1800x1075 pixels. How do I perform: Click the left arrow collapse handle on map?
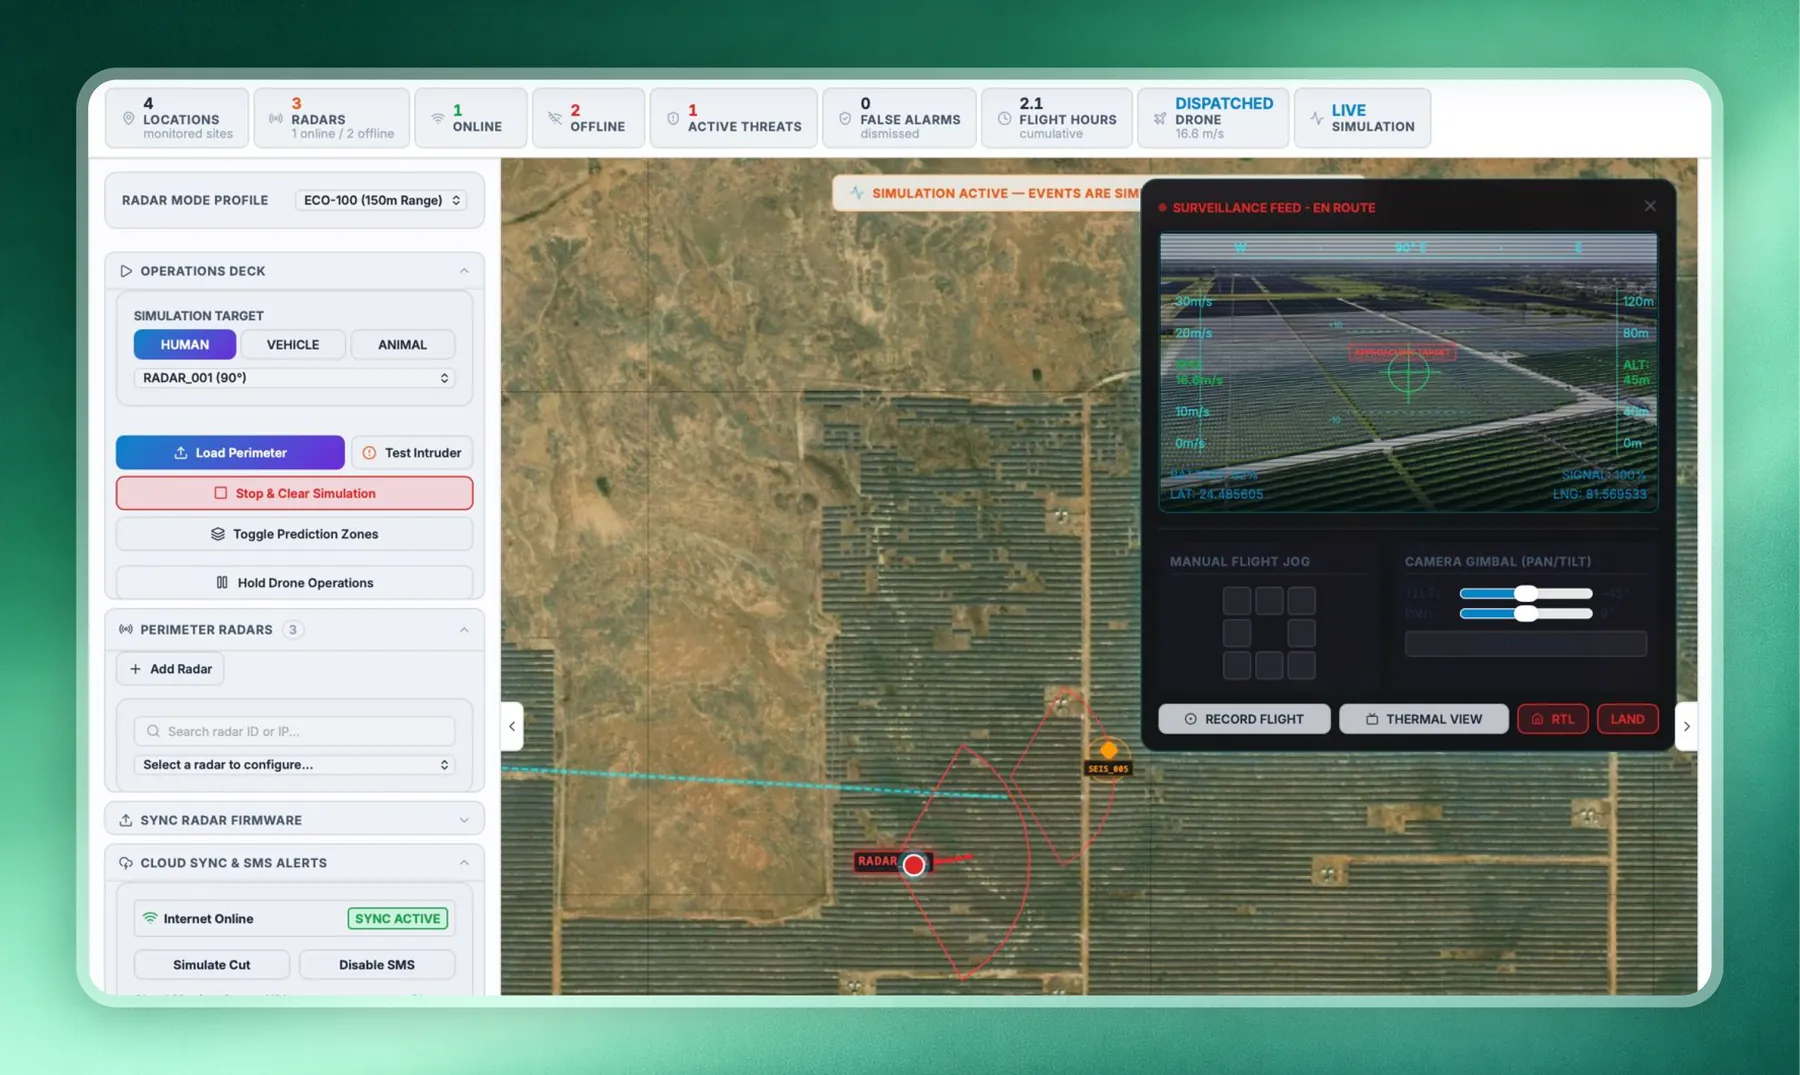[512, 726]
